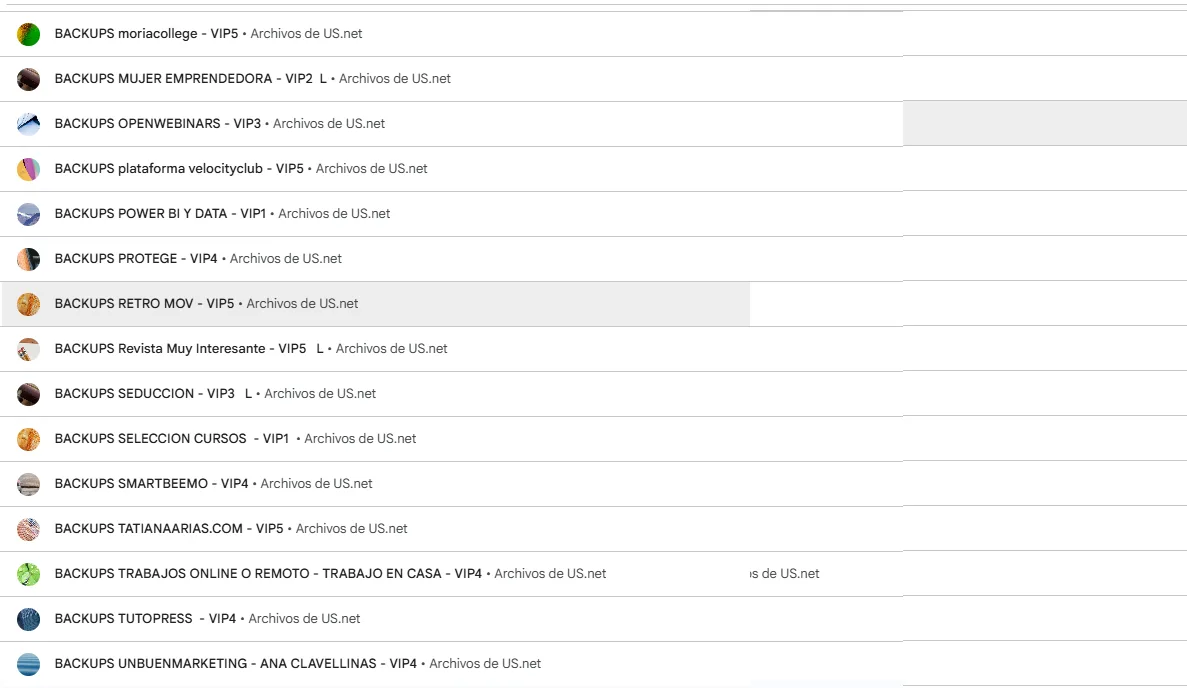
Task: Click the BACKUPS PROTEGE avatar icon
Action: coord(29,259)
